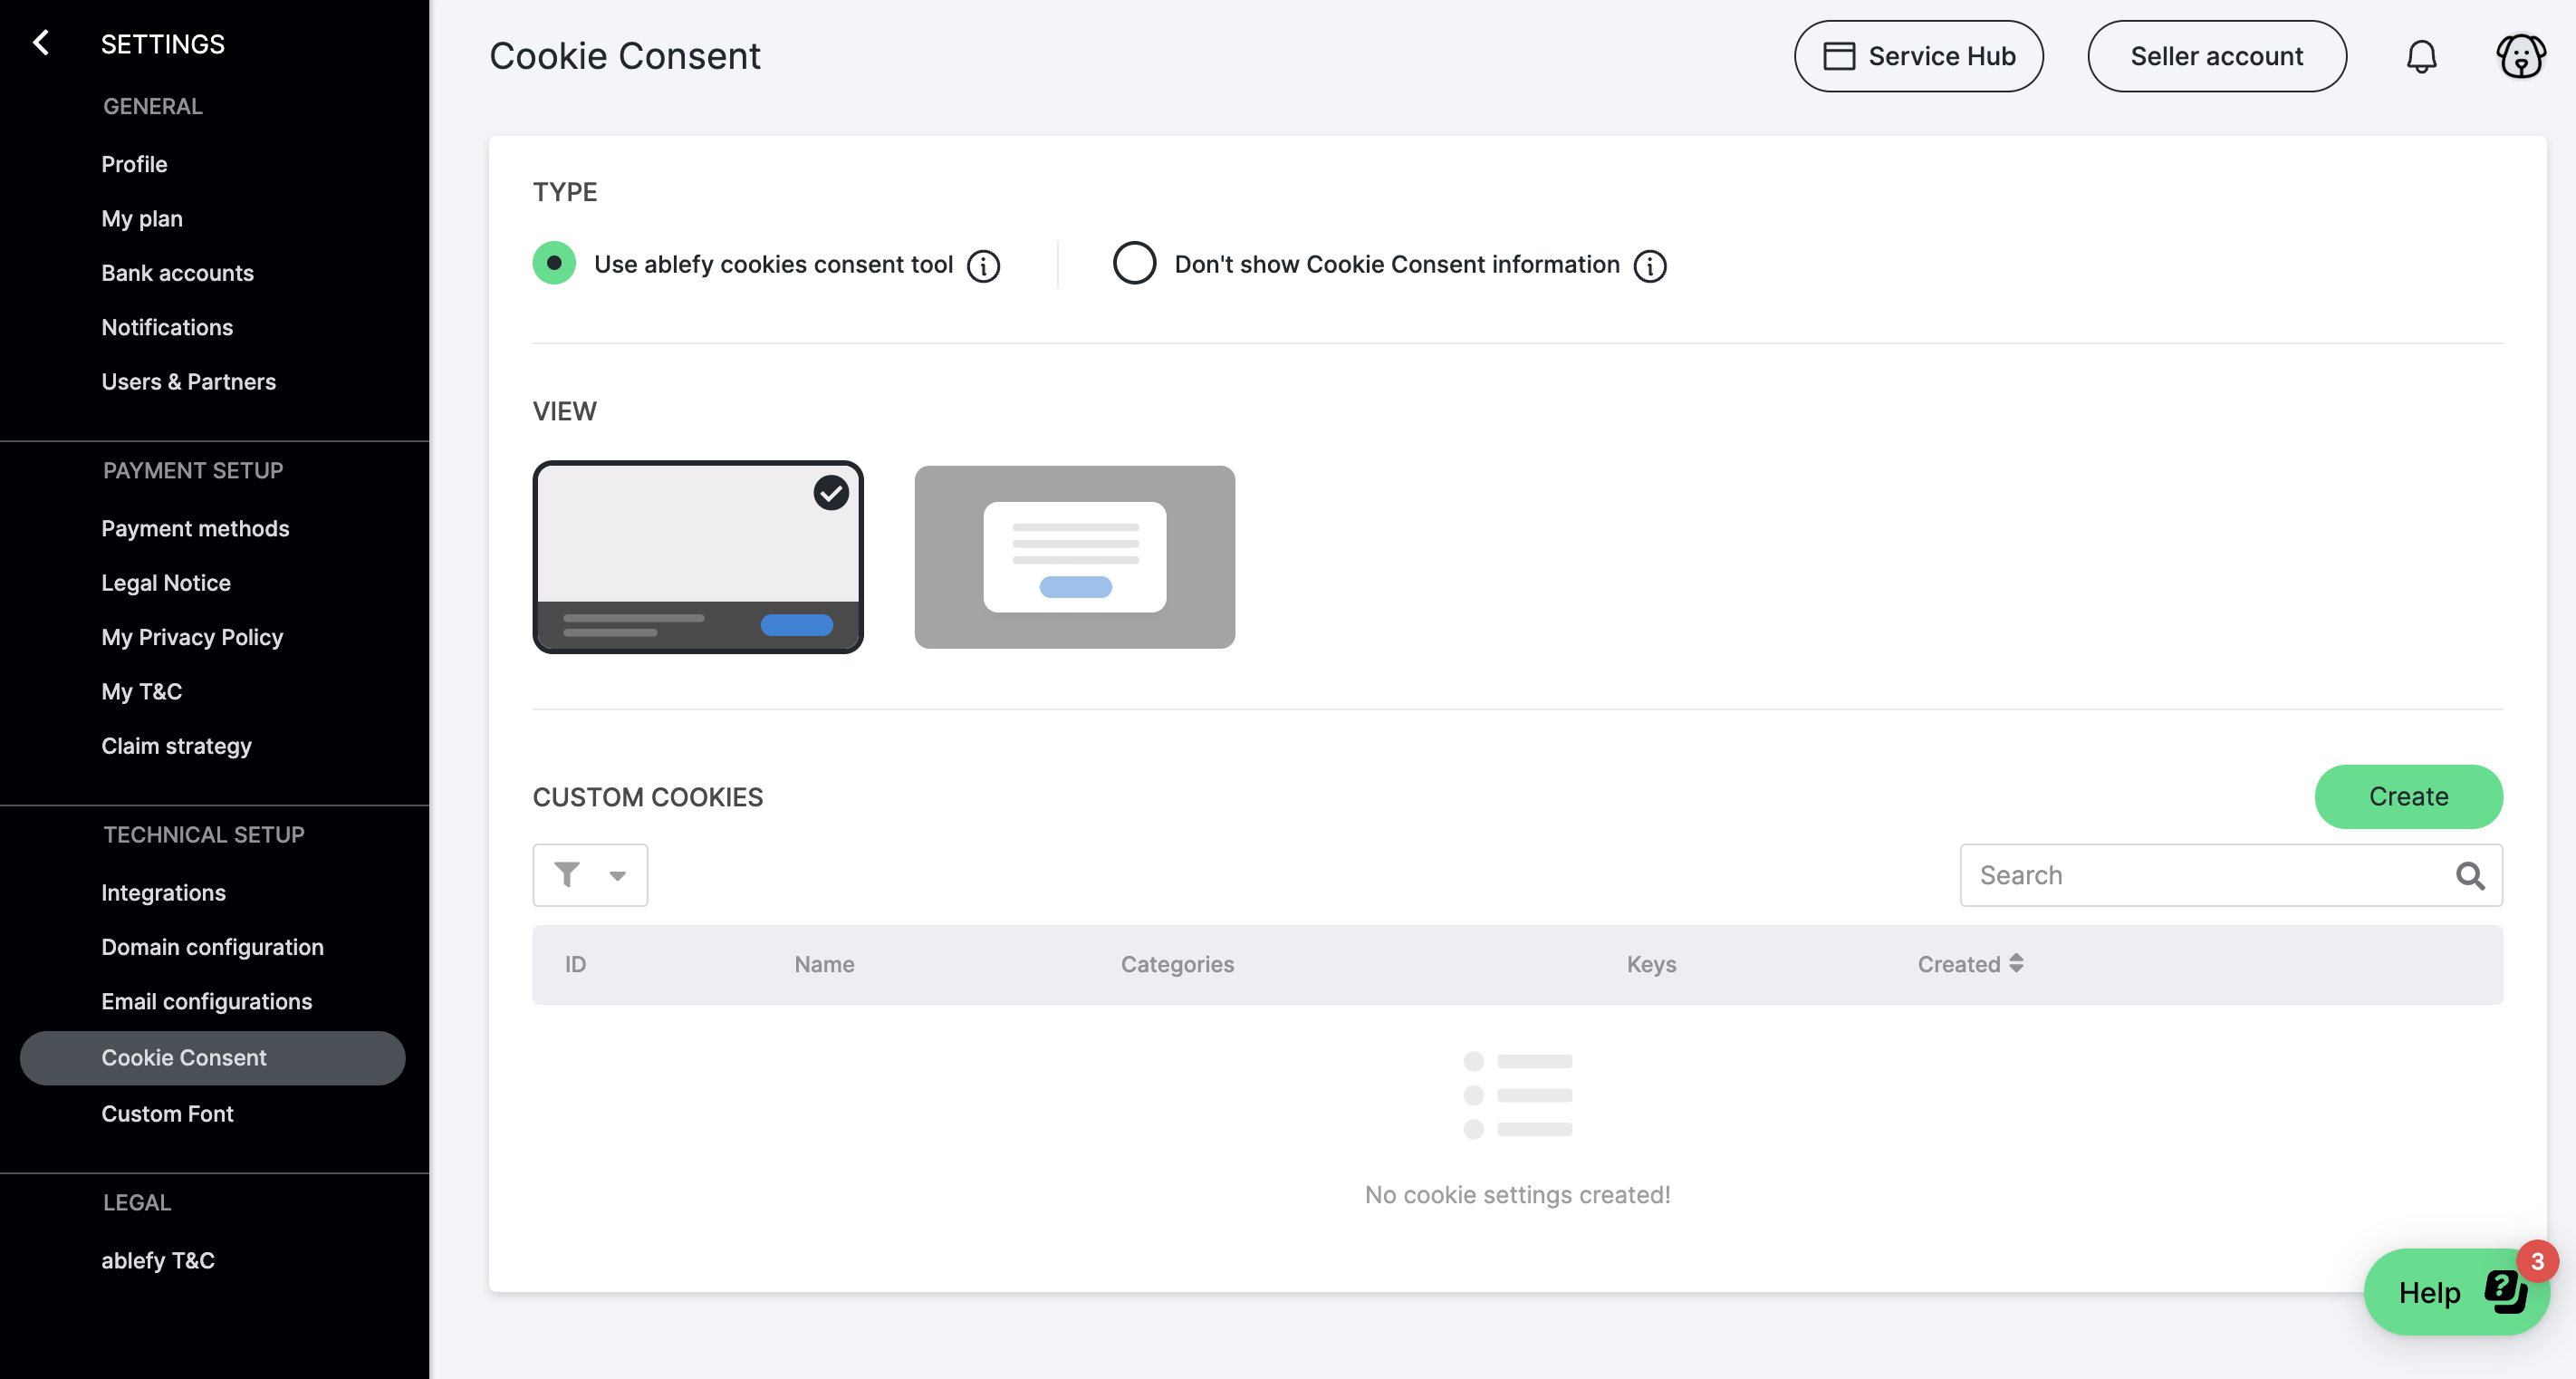2576x1379 pixels.
Task: Open Custom Font settings
Action: click(x=167, y=1113)
